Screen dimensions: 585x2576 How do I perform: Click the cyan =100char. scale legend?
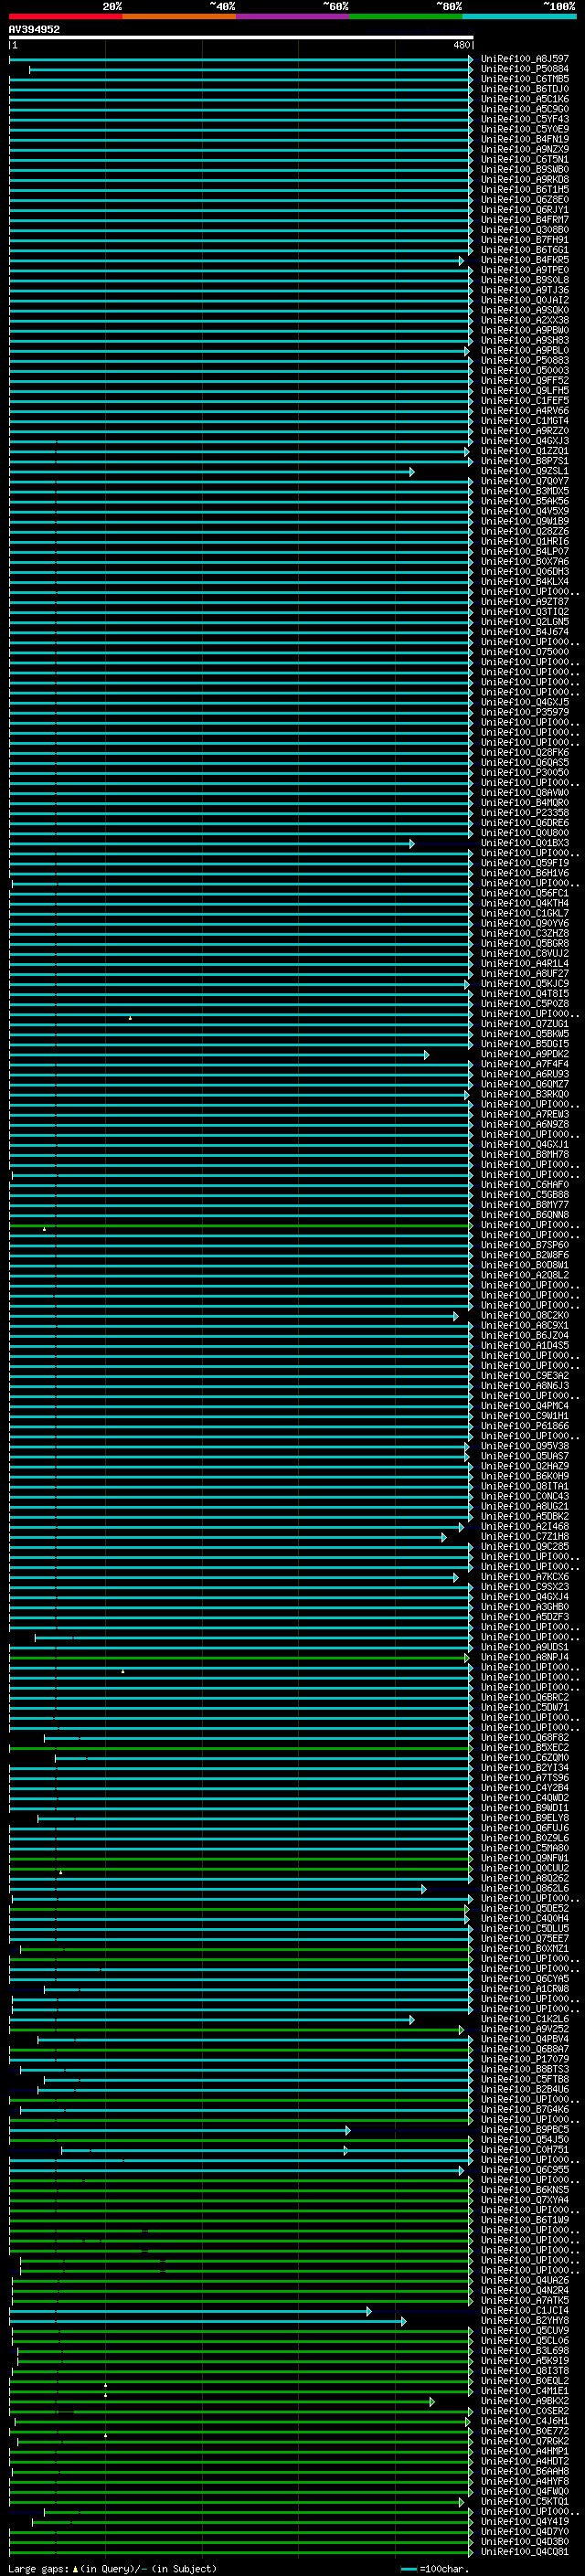pyautogui.click(x=434, y=2568)
